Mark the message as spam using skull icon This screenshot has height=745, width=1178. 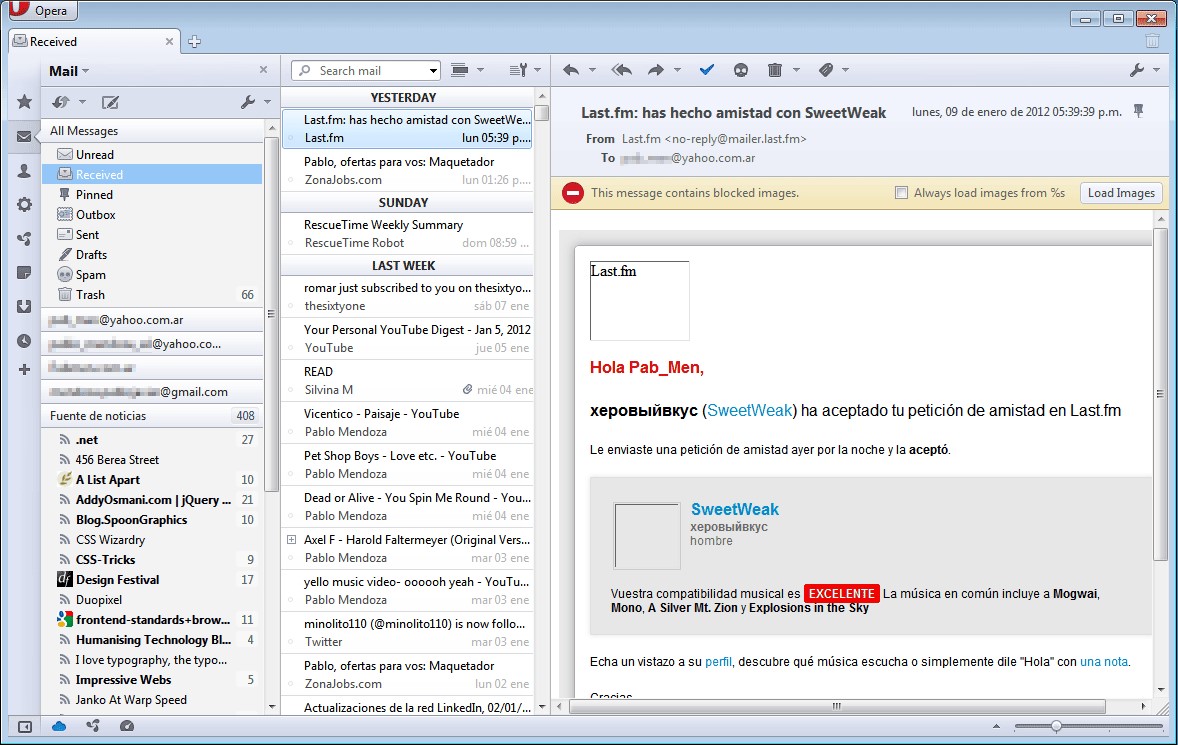(740, 70)
